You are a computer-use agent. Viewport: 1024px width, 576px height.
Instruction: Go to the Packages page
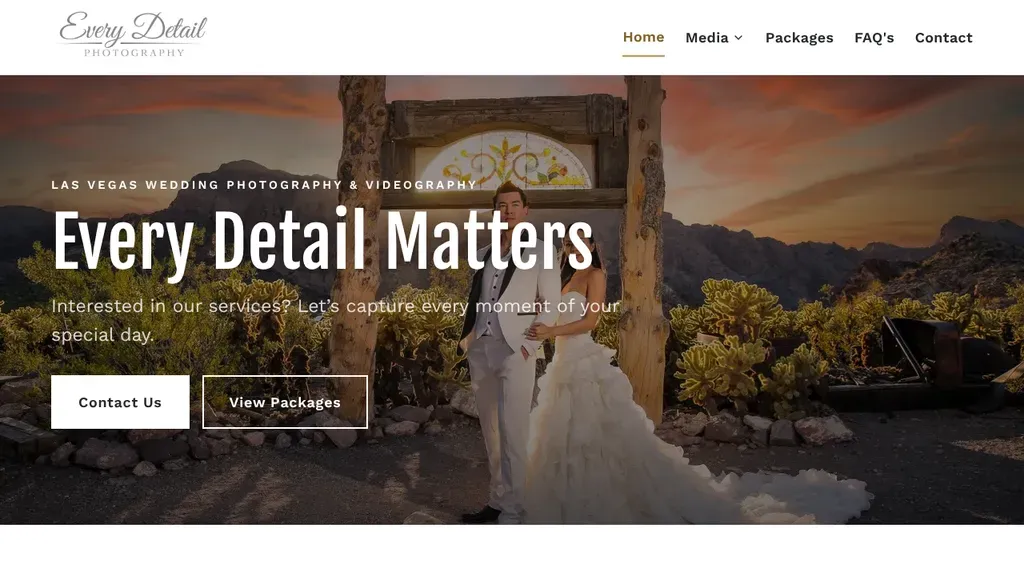[799, 38]
